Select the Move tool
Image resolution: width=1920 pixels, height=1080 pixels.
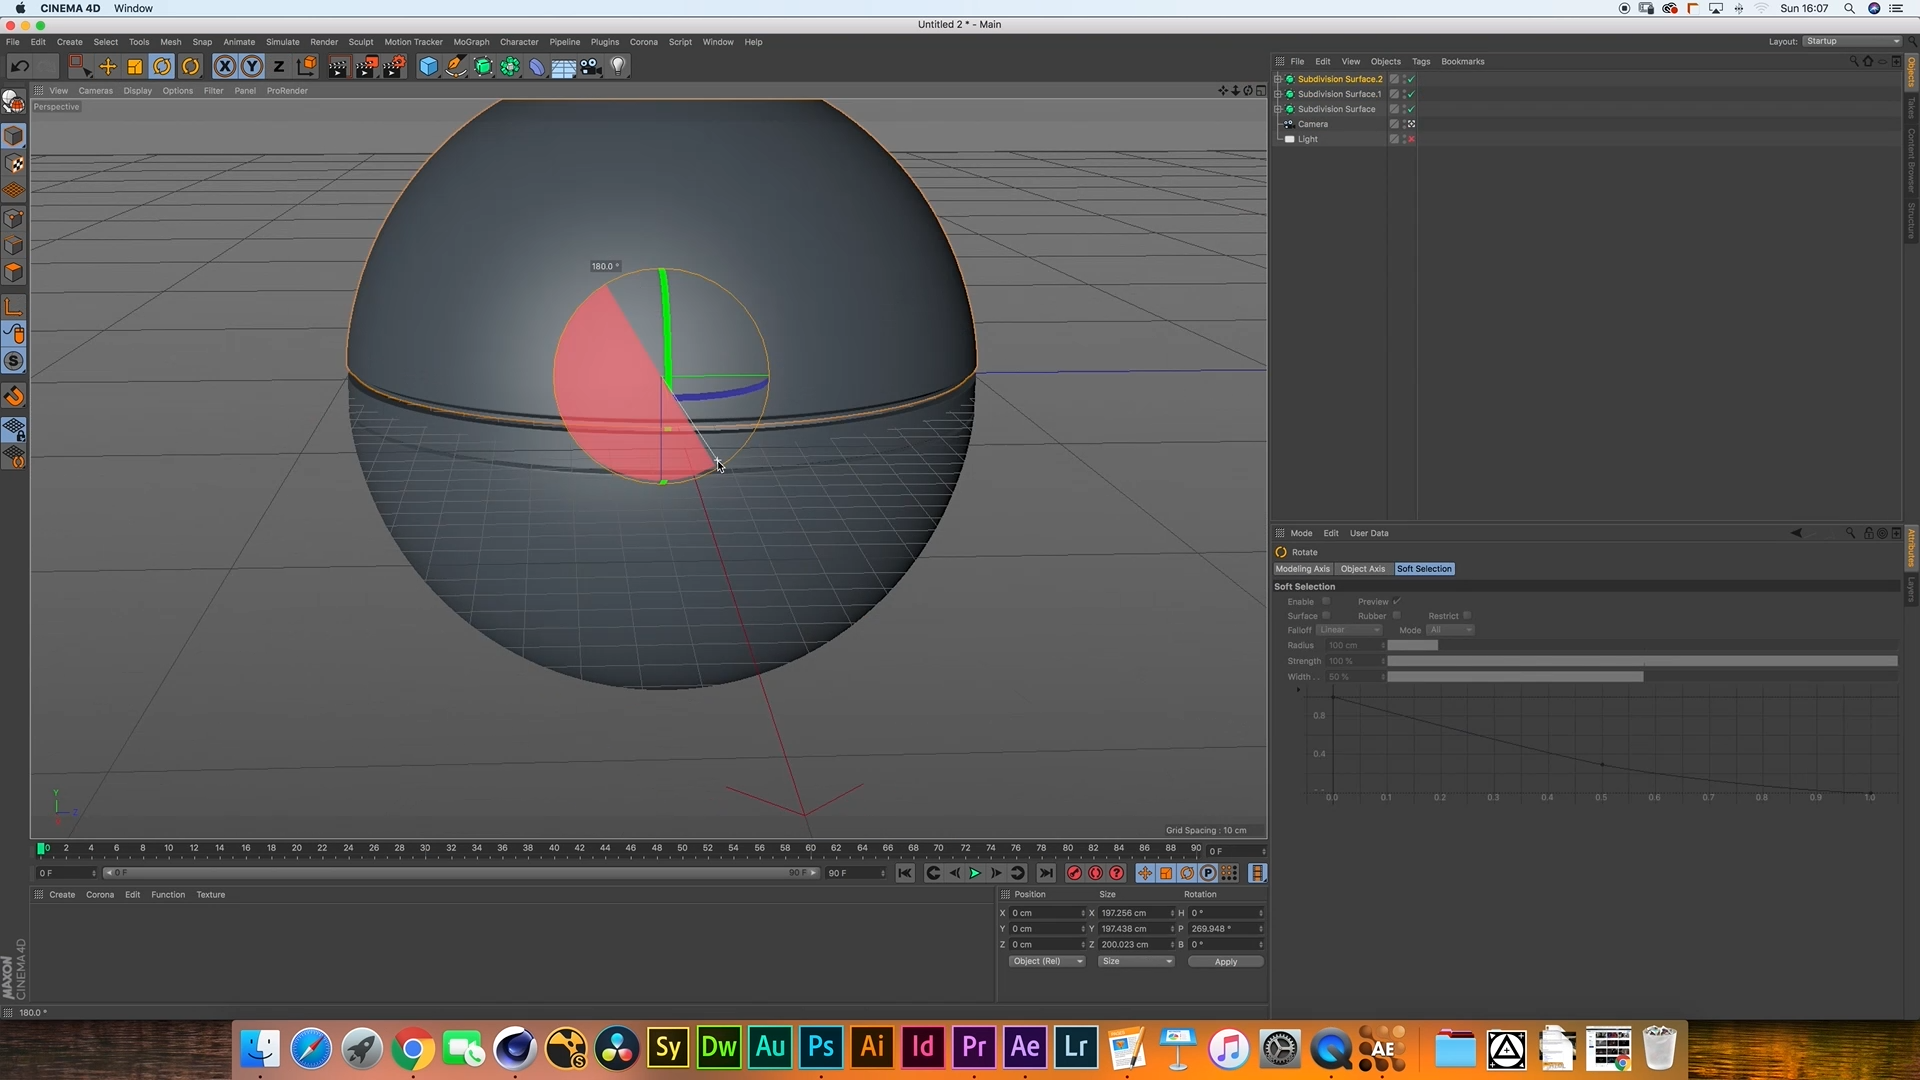pyautogui.click(x=107, y=66)
